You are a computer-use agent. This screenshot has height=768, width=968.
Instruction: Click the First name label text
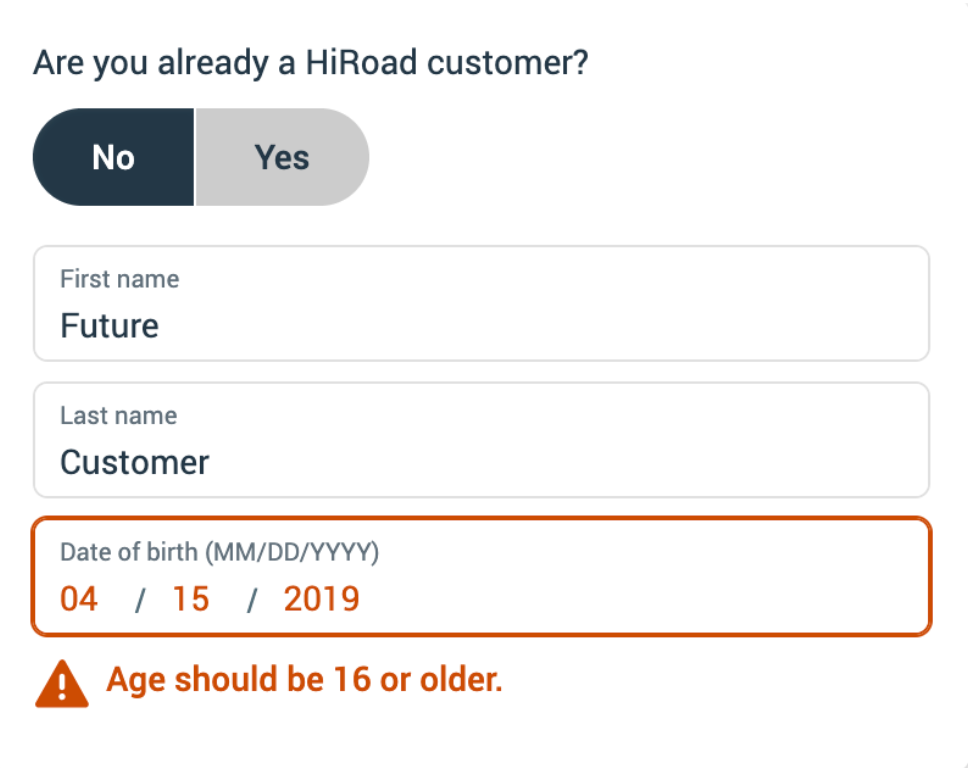(x=120, y=279)
